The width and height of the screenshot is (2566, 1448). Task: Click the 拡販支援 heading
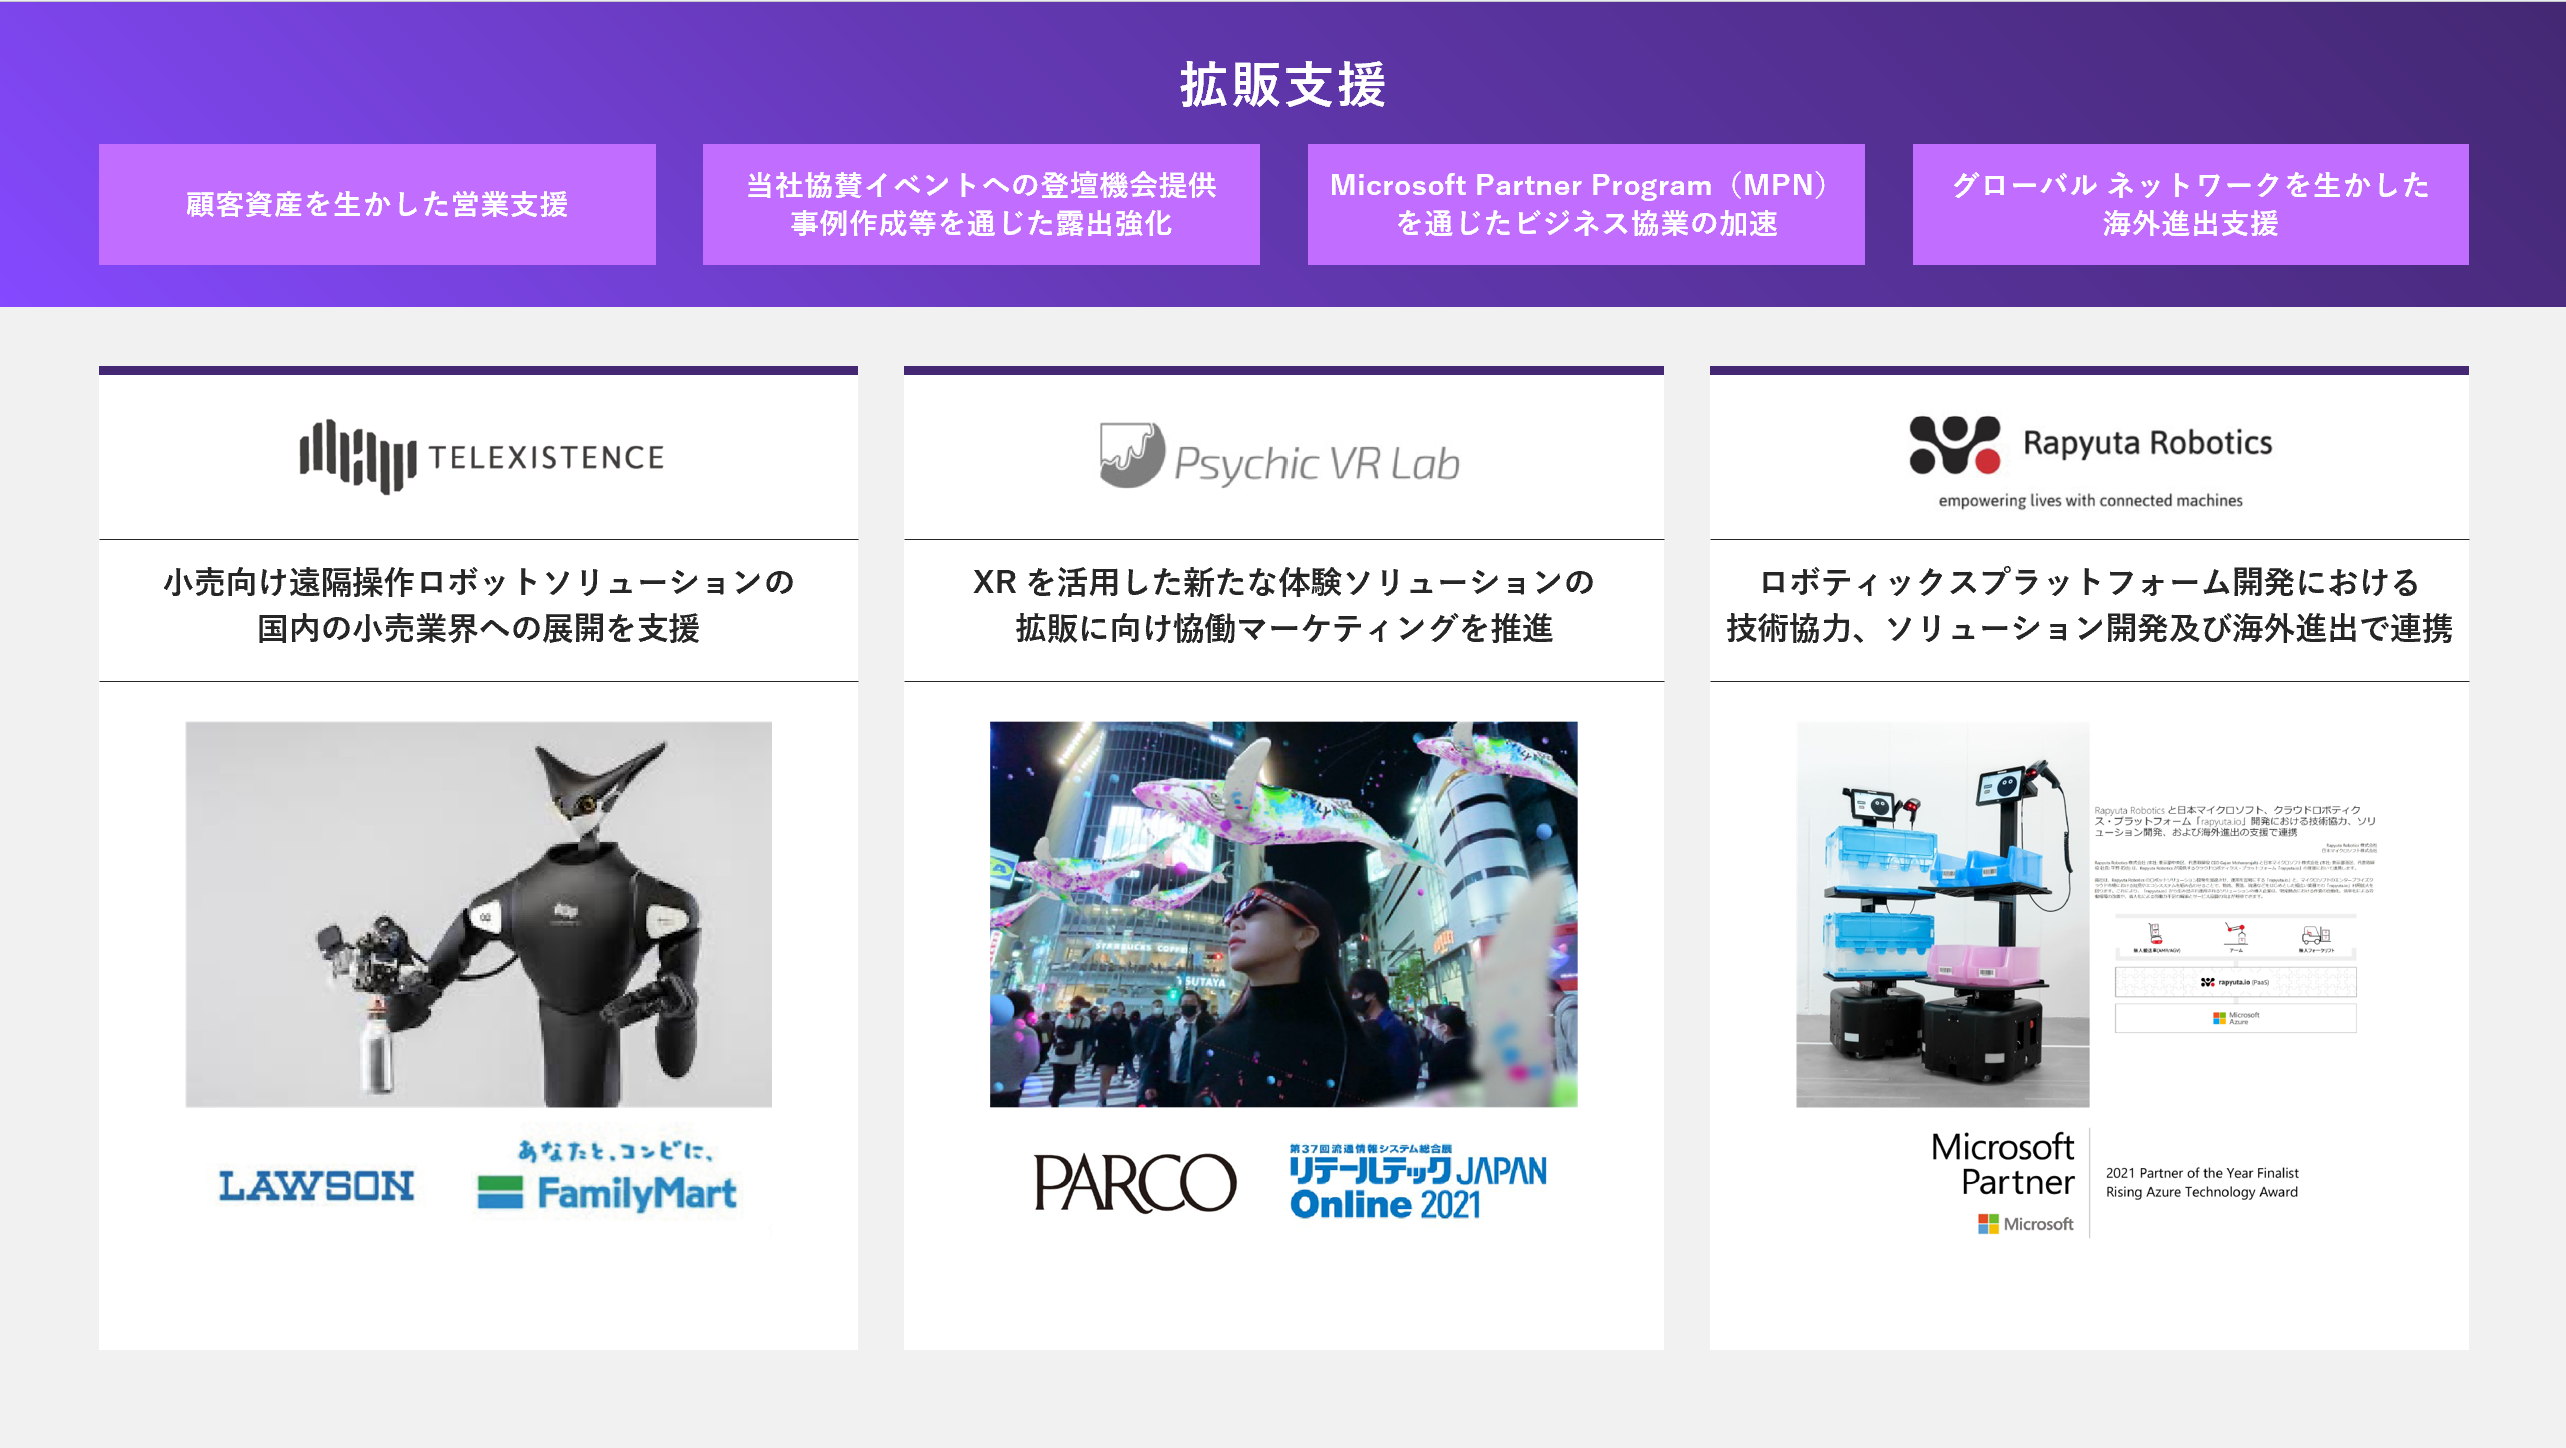[x=1283, y=84]
